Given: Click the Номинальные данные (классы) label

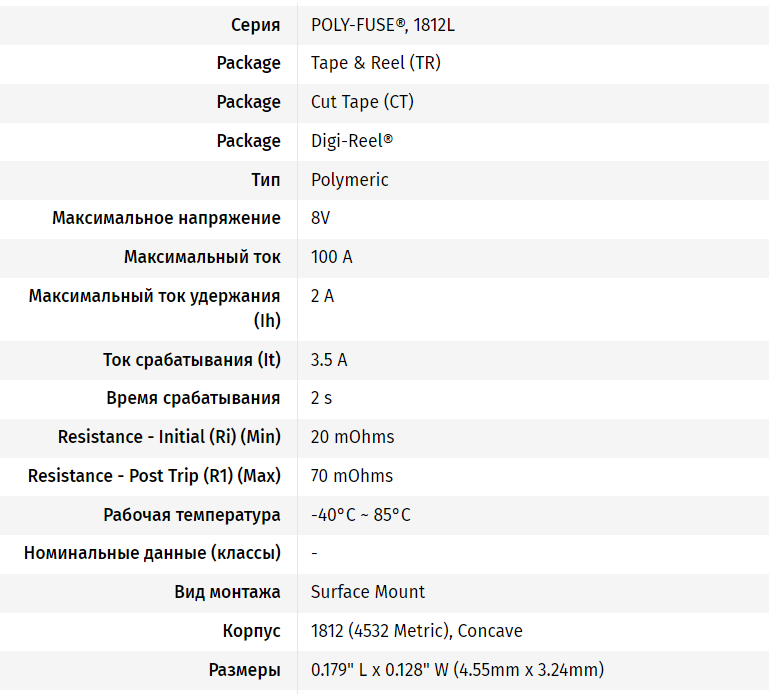Looking at the screenshot, I should coord(152,553).
